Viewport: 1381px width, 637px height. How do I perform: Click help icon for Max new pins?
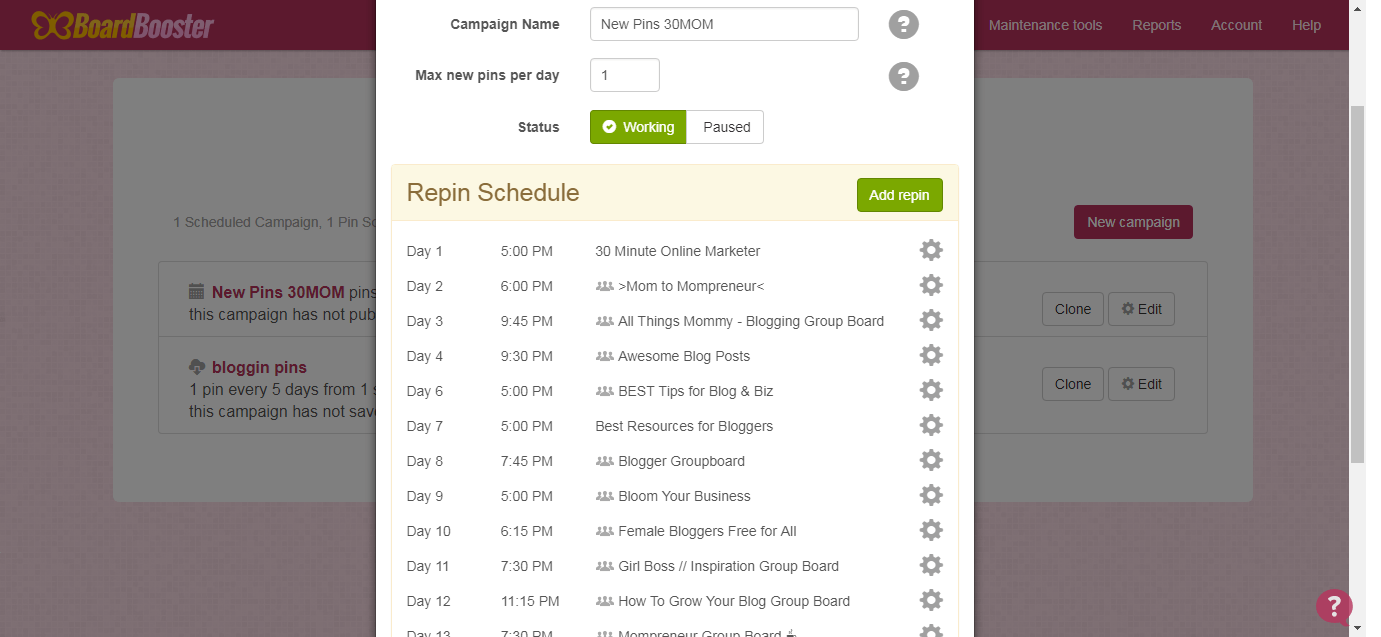point(904,76)
